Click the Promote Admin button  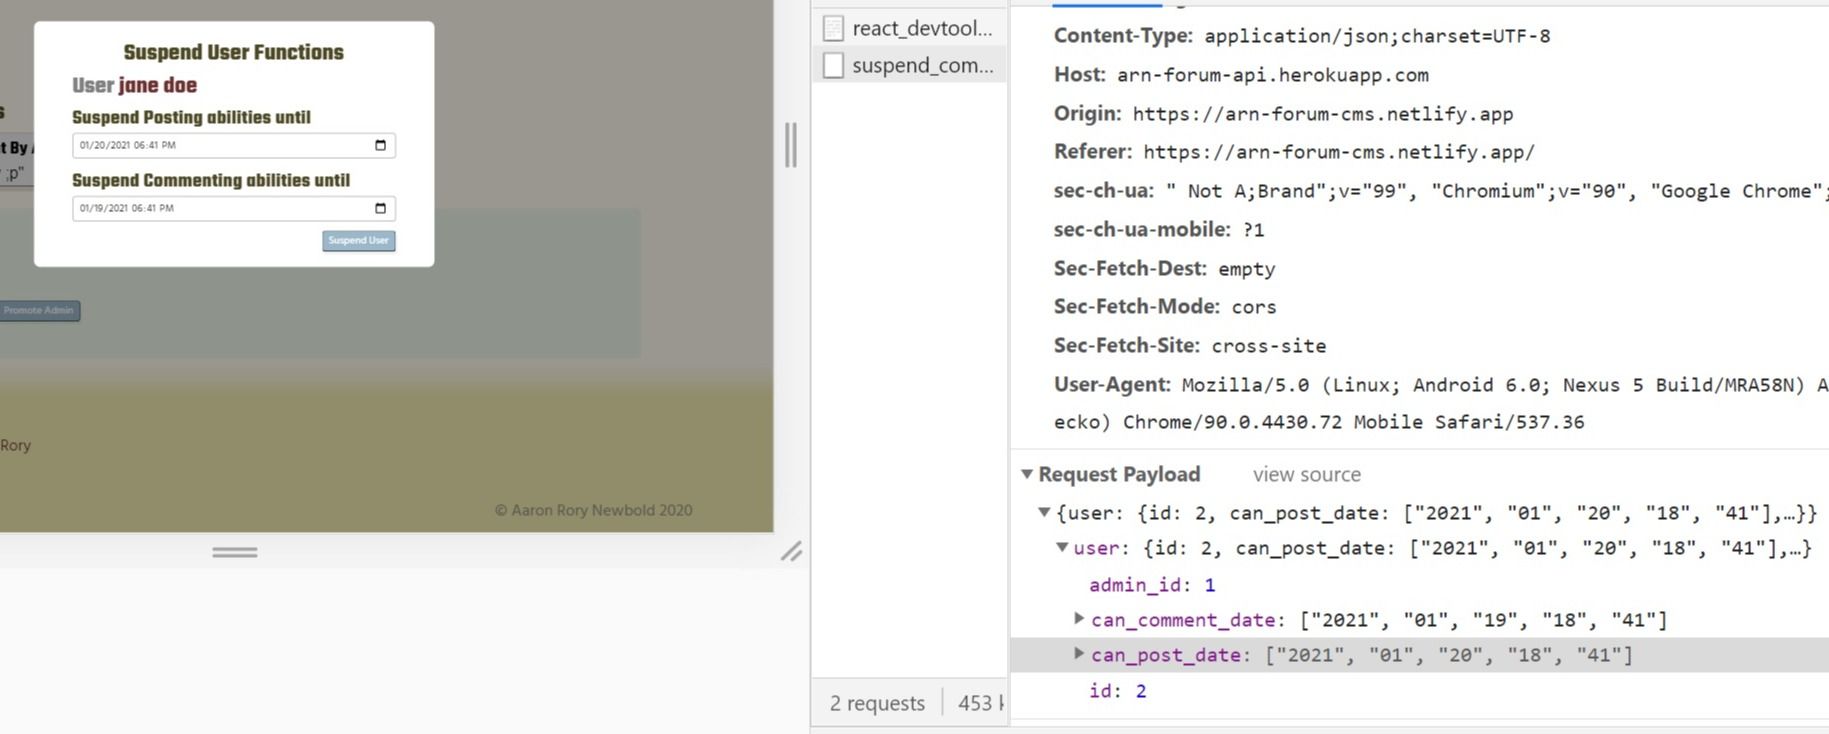point(39,310)
